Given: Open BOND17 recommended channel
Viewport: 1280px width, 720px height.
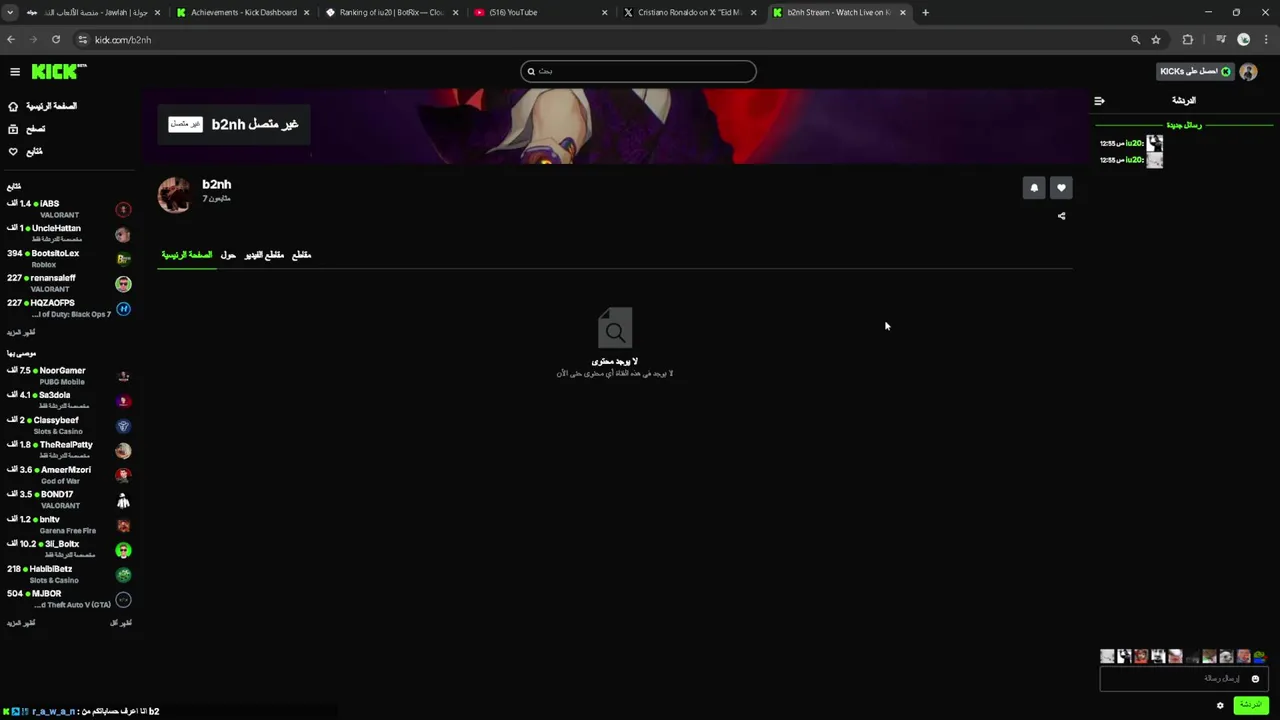Looking at the screenshot, I should coord(68,499).
